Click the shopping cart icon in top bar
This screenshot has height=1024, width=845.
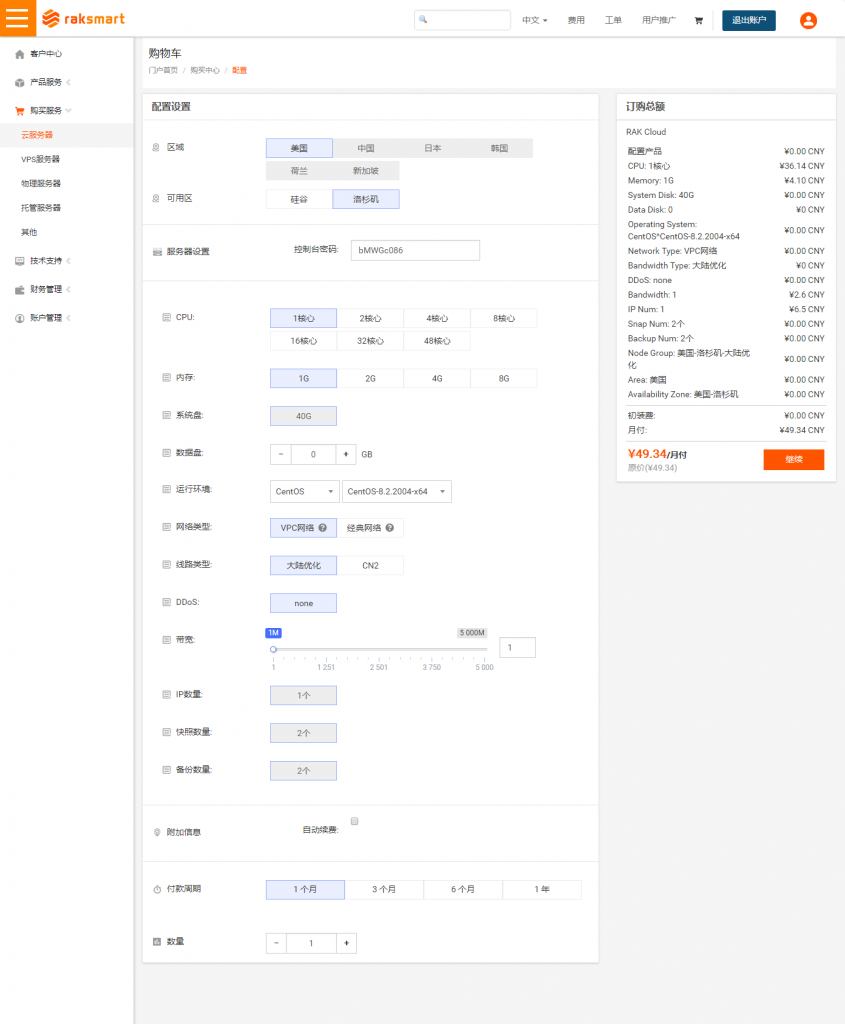699,19
